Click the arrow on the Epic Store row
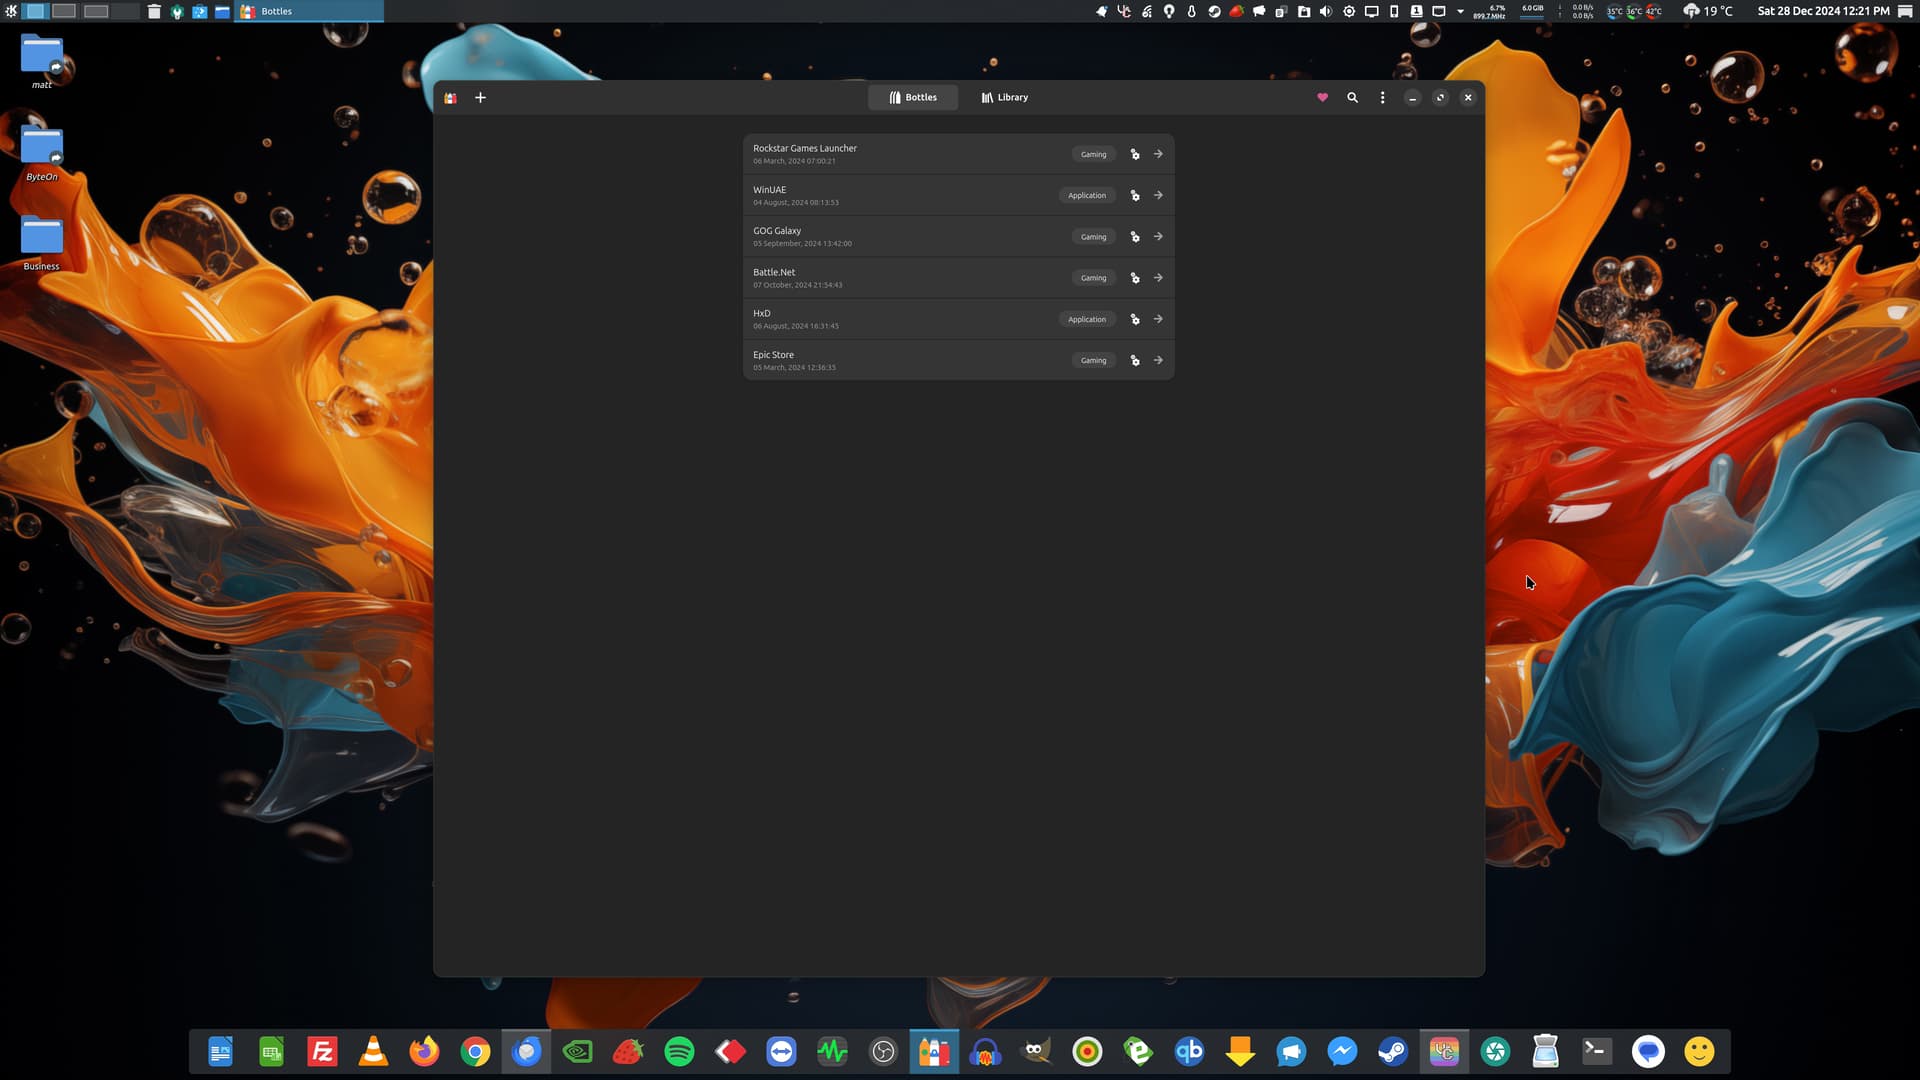 [1158, 360]
